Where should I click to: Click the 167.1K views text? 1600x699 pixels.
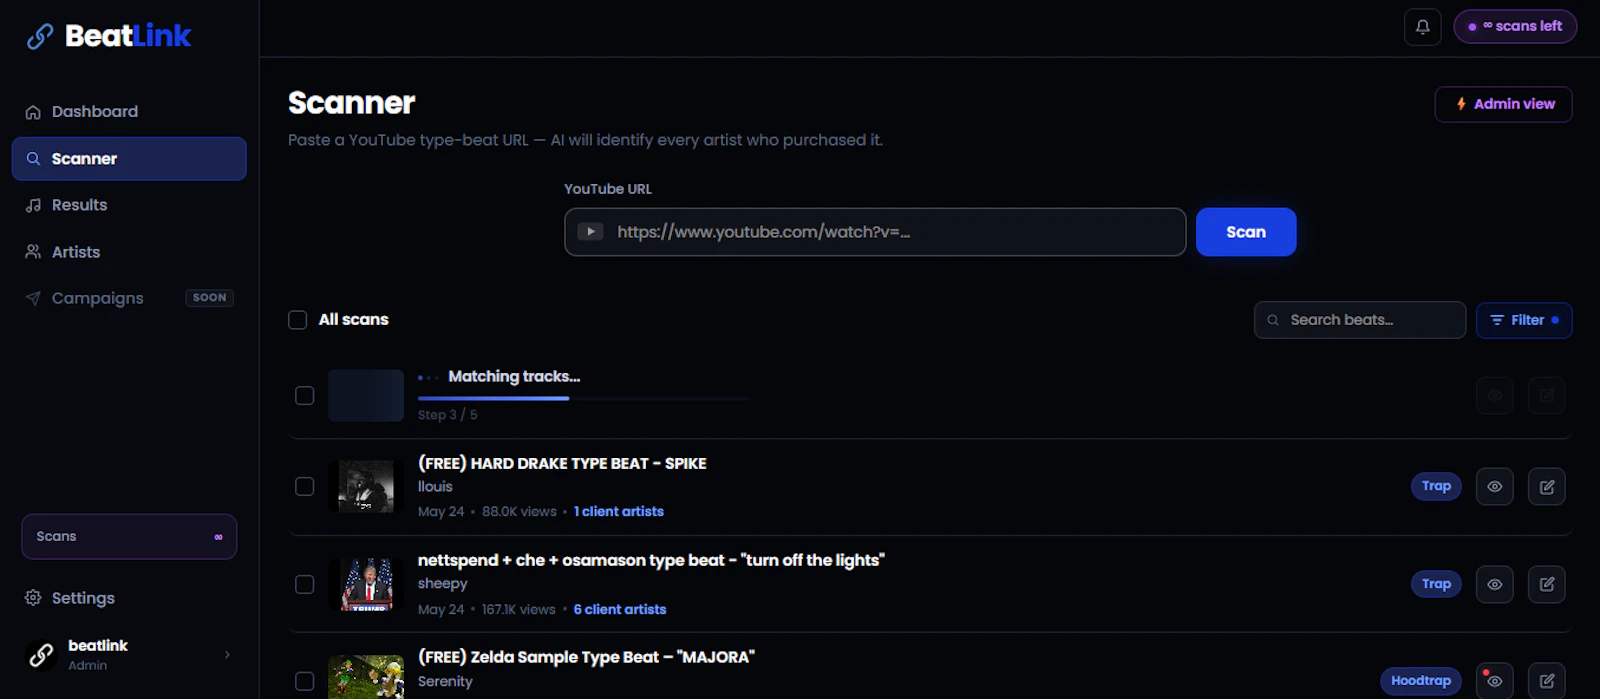(518, 610)
